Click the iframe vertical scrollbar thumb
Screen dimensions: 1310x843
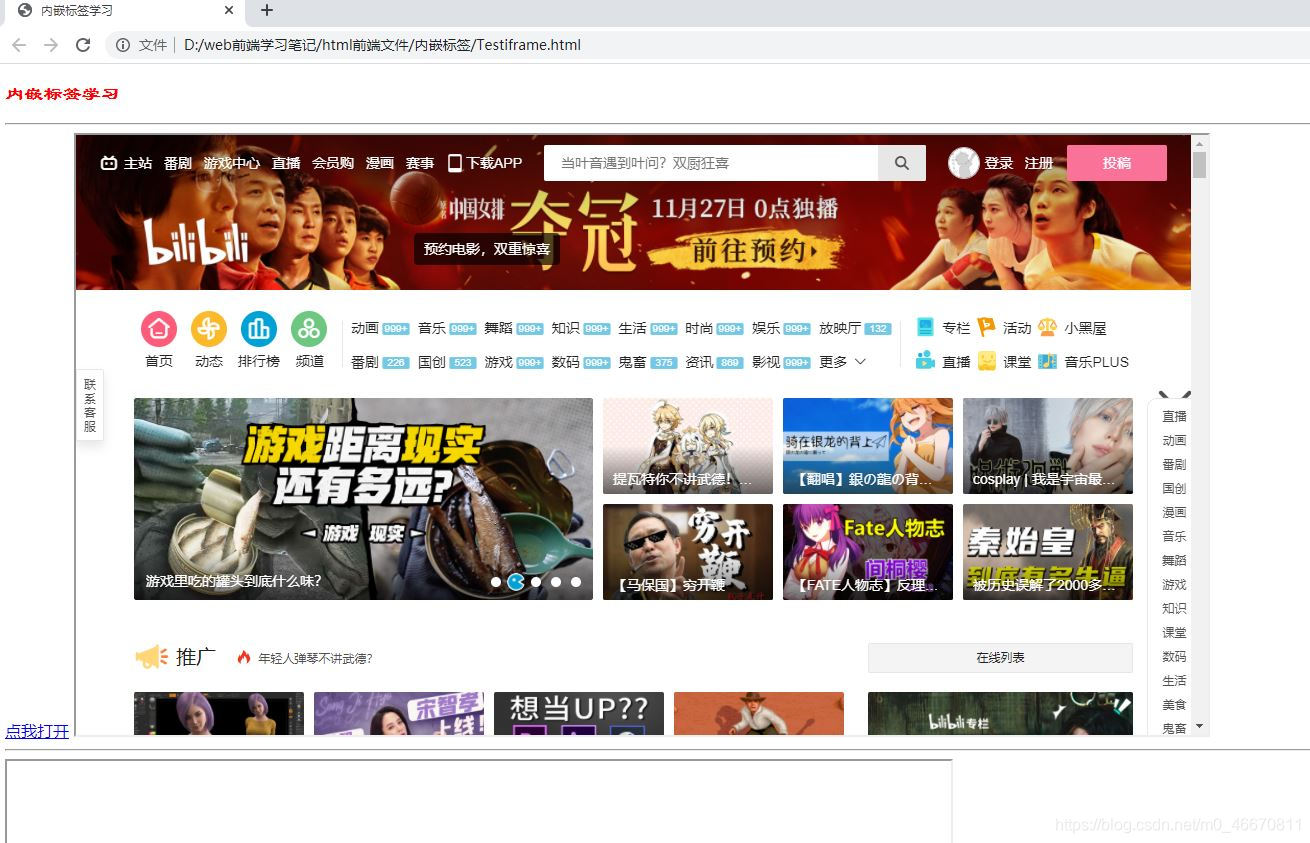point(1200,165)
